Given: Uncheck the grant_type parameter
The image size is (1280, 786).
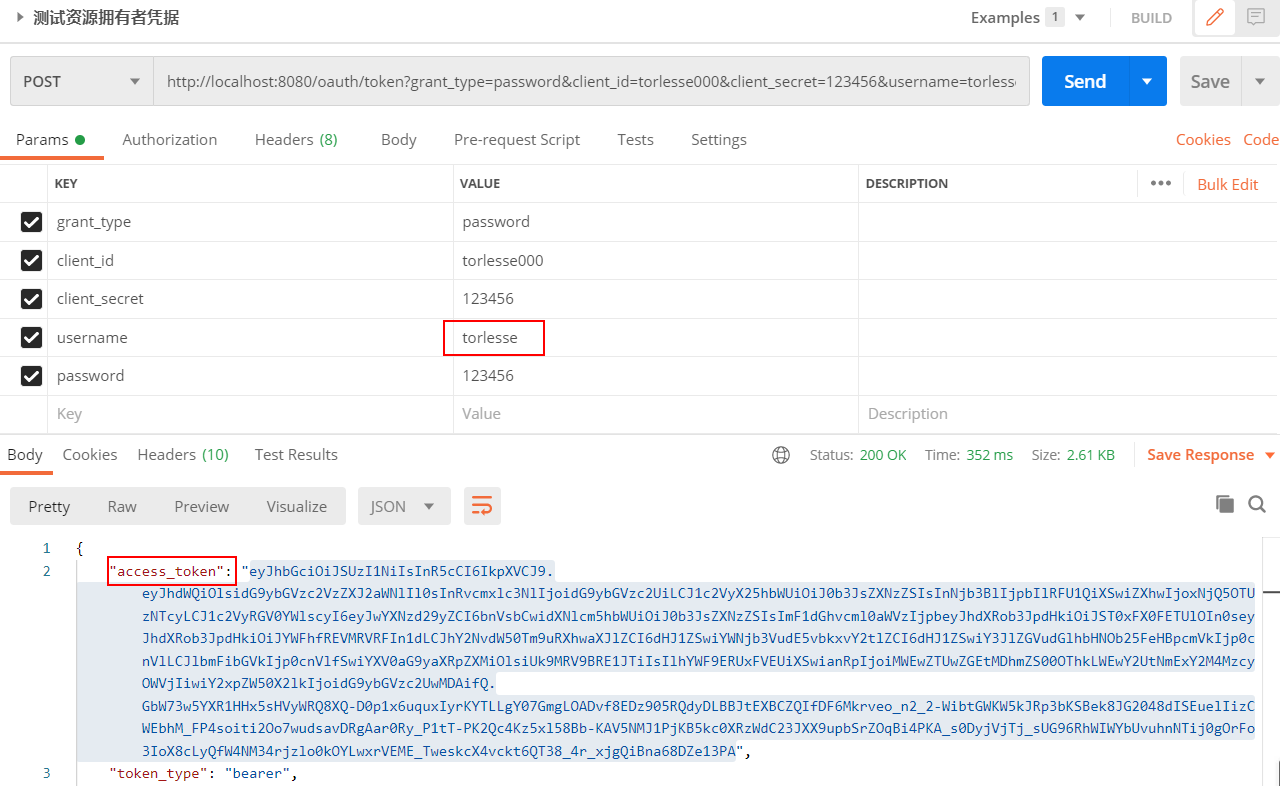Looking at the screenshot, I should coord(31,222).
